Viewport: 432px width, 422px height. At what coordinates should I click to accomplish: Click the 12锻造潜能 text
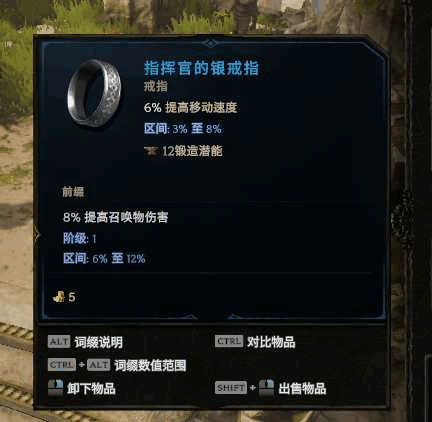[192, 151]
